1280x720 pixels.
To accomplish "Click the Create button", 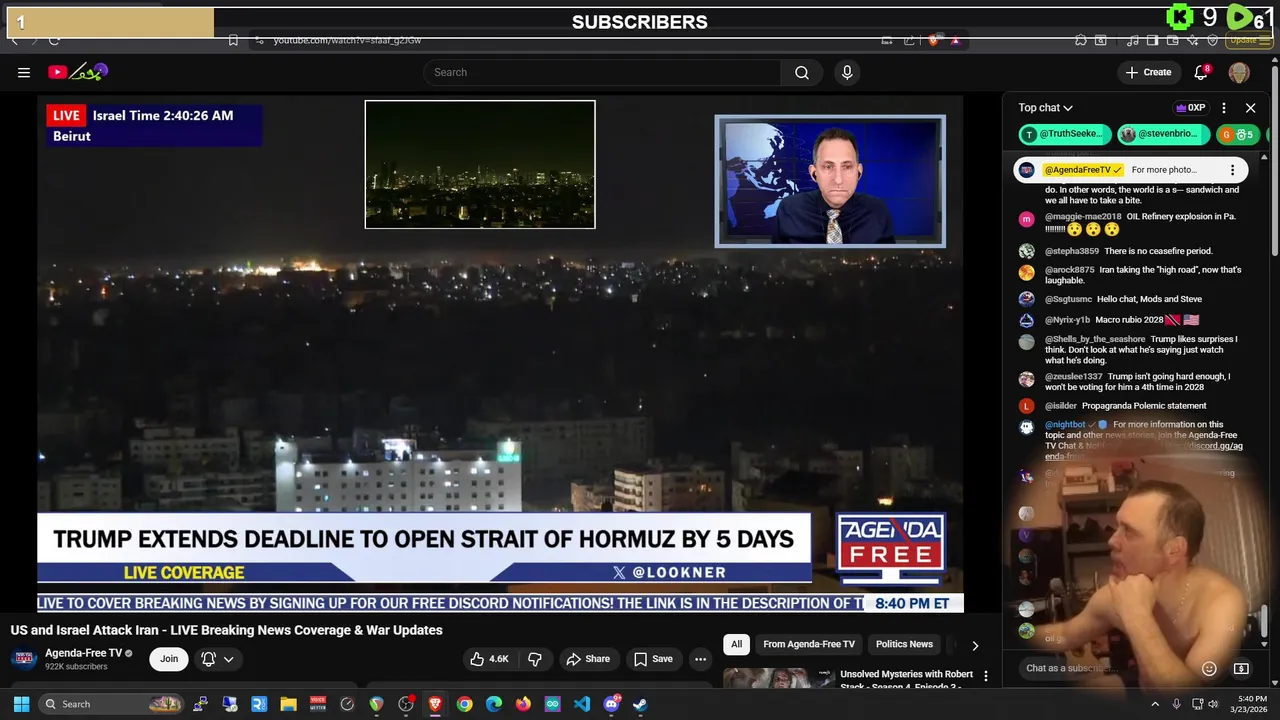I will tap(1148, 72).
